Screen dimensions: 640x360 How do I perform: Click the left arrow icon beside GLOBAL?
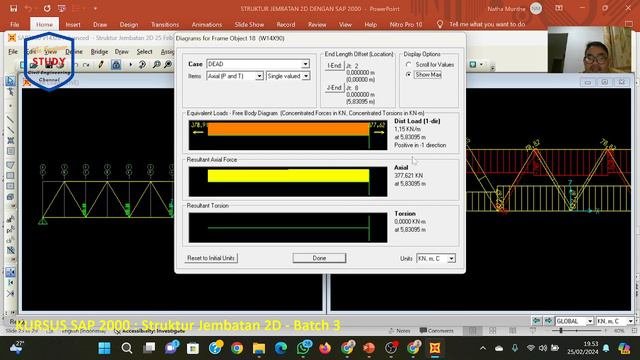click(537, 321)
